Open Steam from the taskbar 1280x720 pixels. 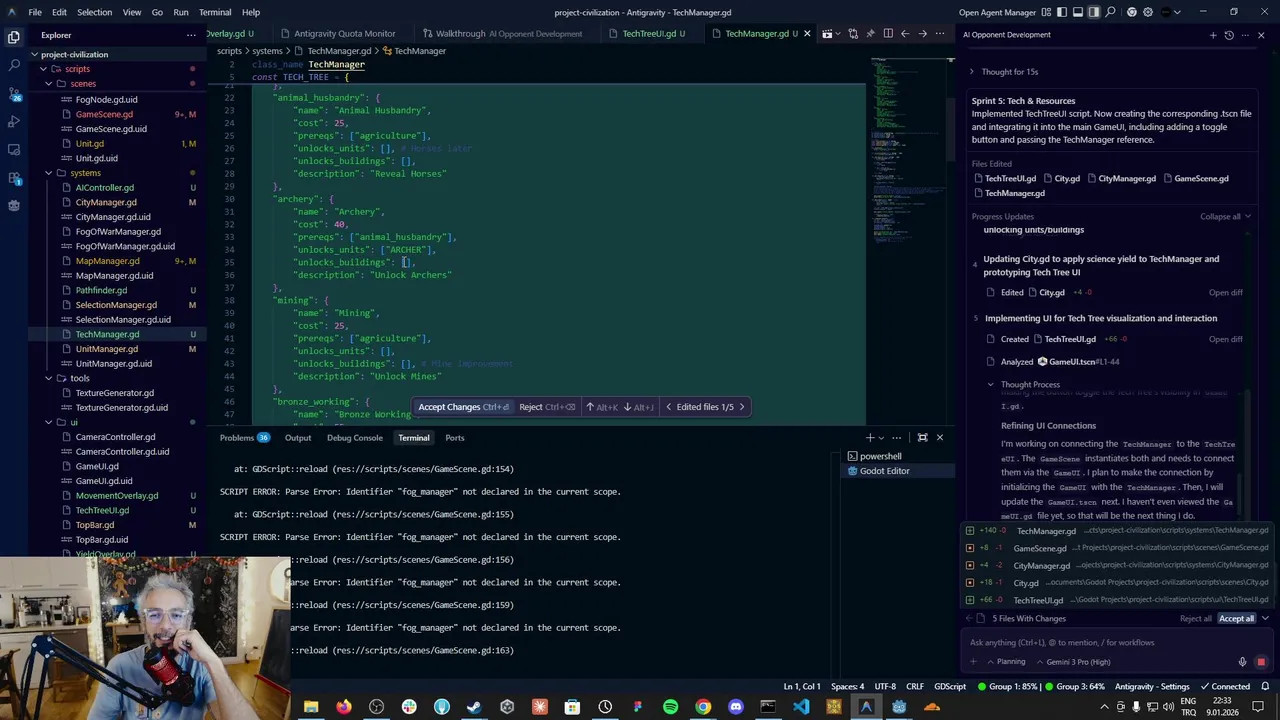pos(474,707)
